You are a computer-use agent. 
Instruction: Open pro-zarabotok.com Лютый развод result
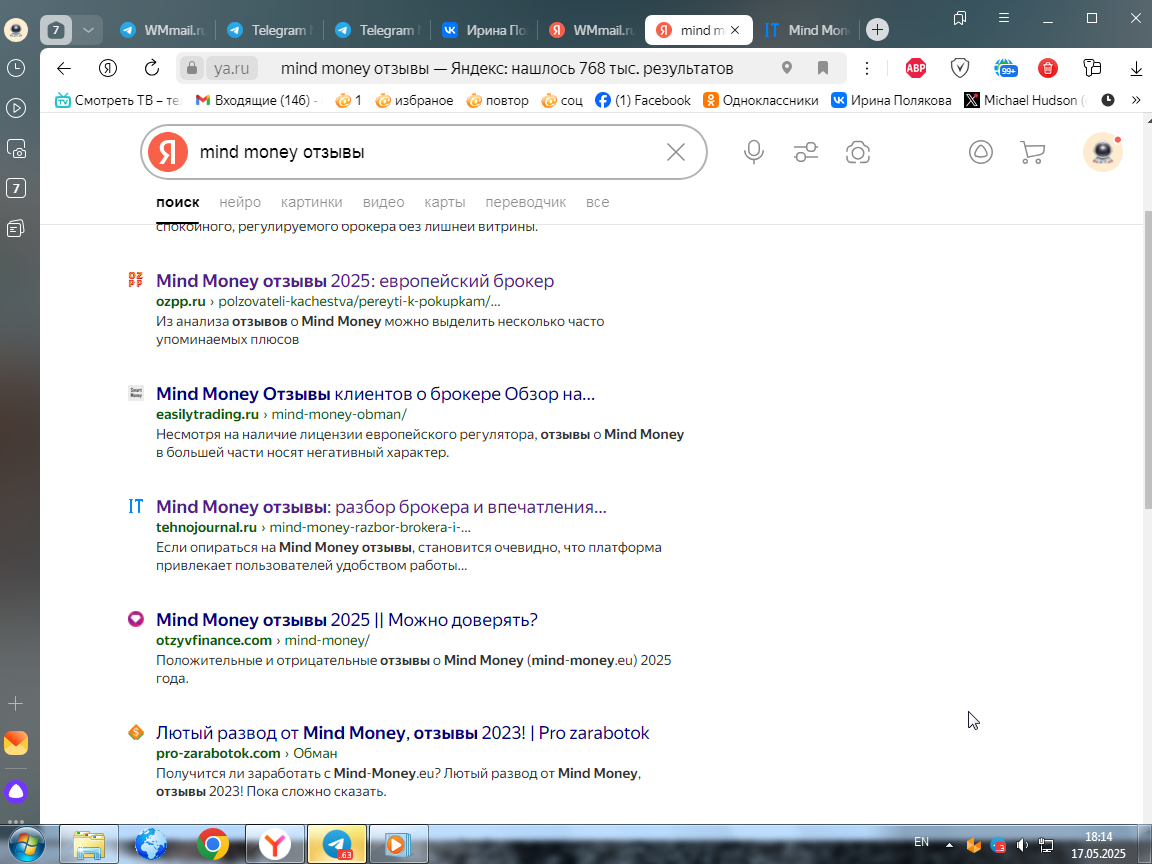(403, 733)
